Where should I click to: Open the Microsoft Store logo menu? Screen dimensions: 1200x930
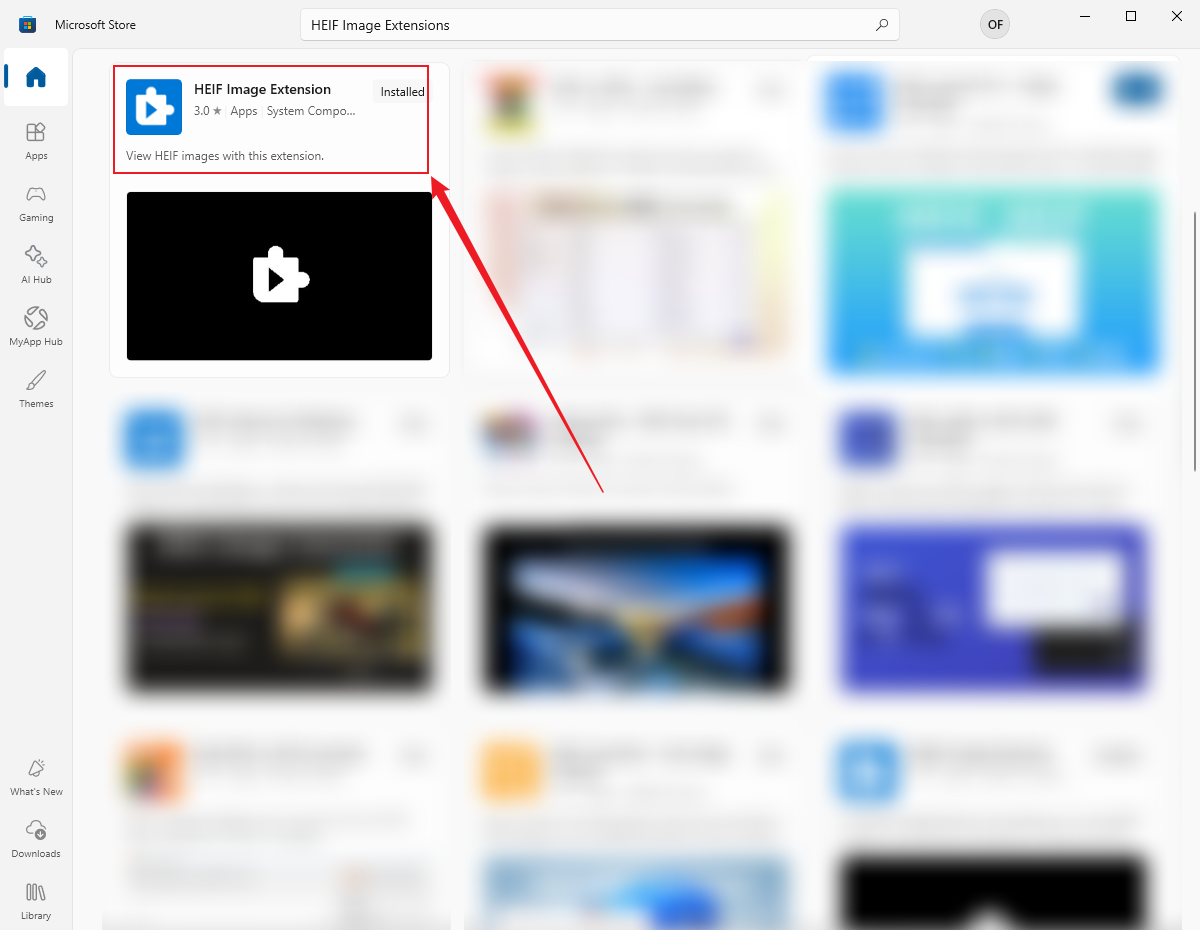tap(26, 23)
